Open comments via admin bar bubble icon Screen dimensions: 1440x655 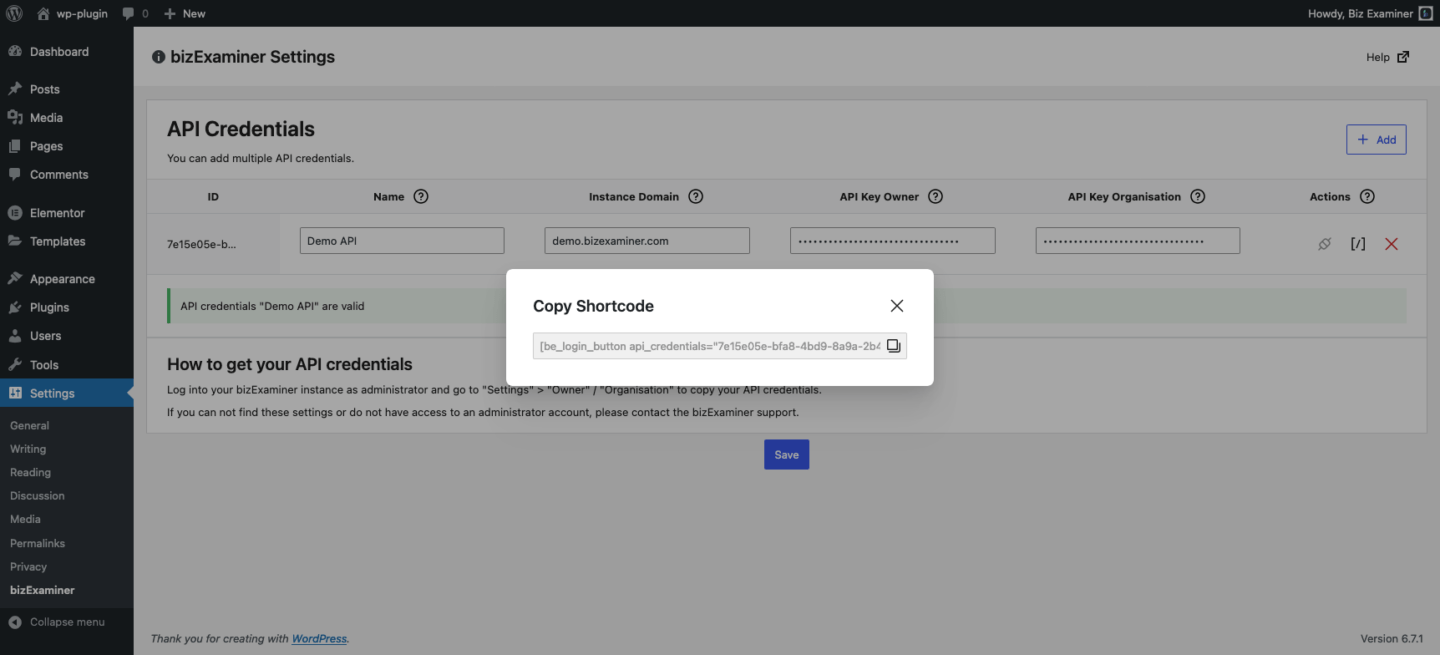[130, 13]
